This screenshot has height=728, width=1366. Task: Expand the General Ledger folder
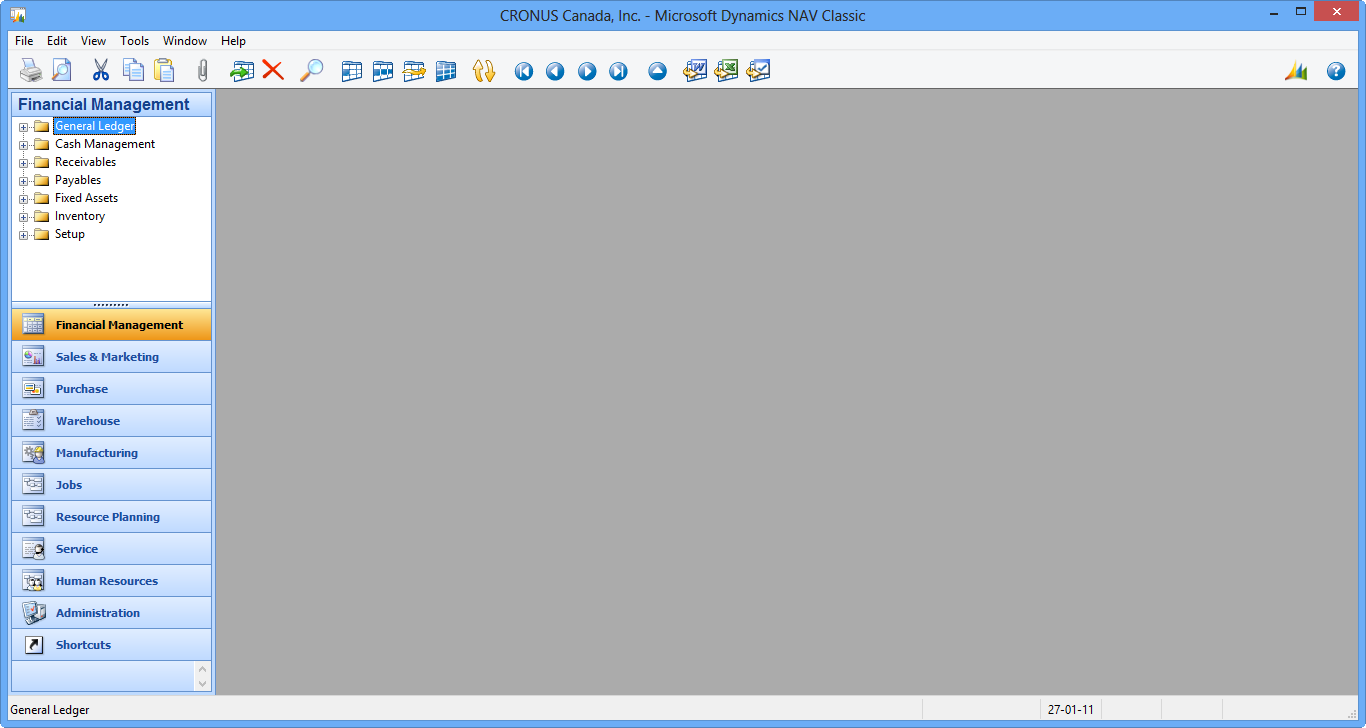click(x=24, y=127)
